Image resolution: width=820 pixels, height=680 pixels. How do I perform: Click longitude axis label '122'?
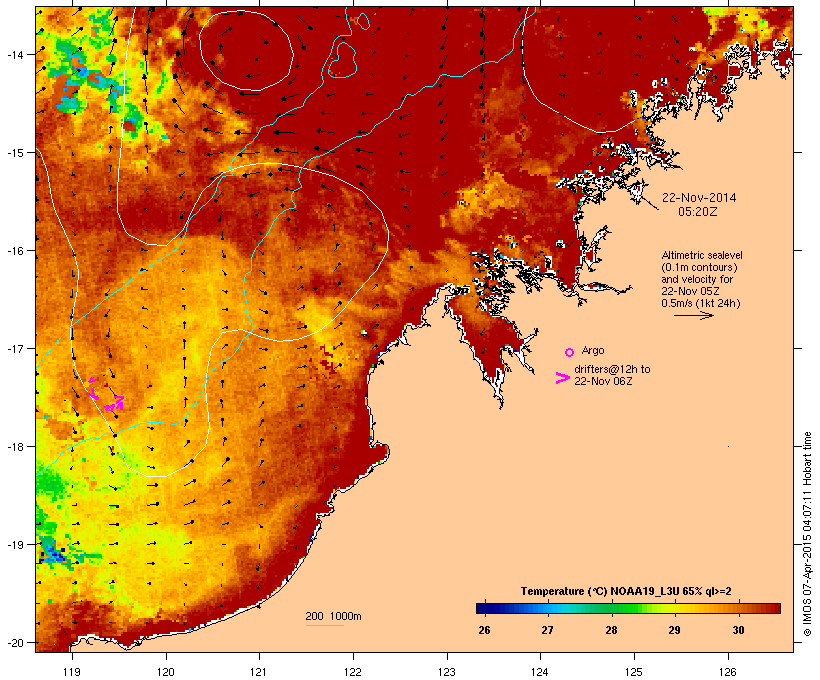pos(353,672)
